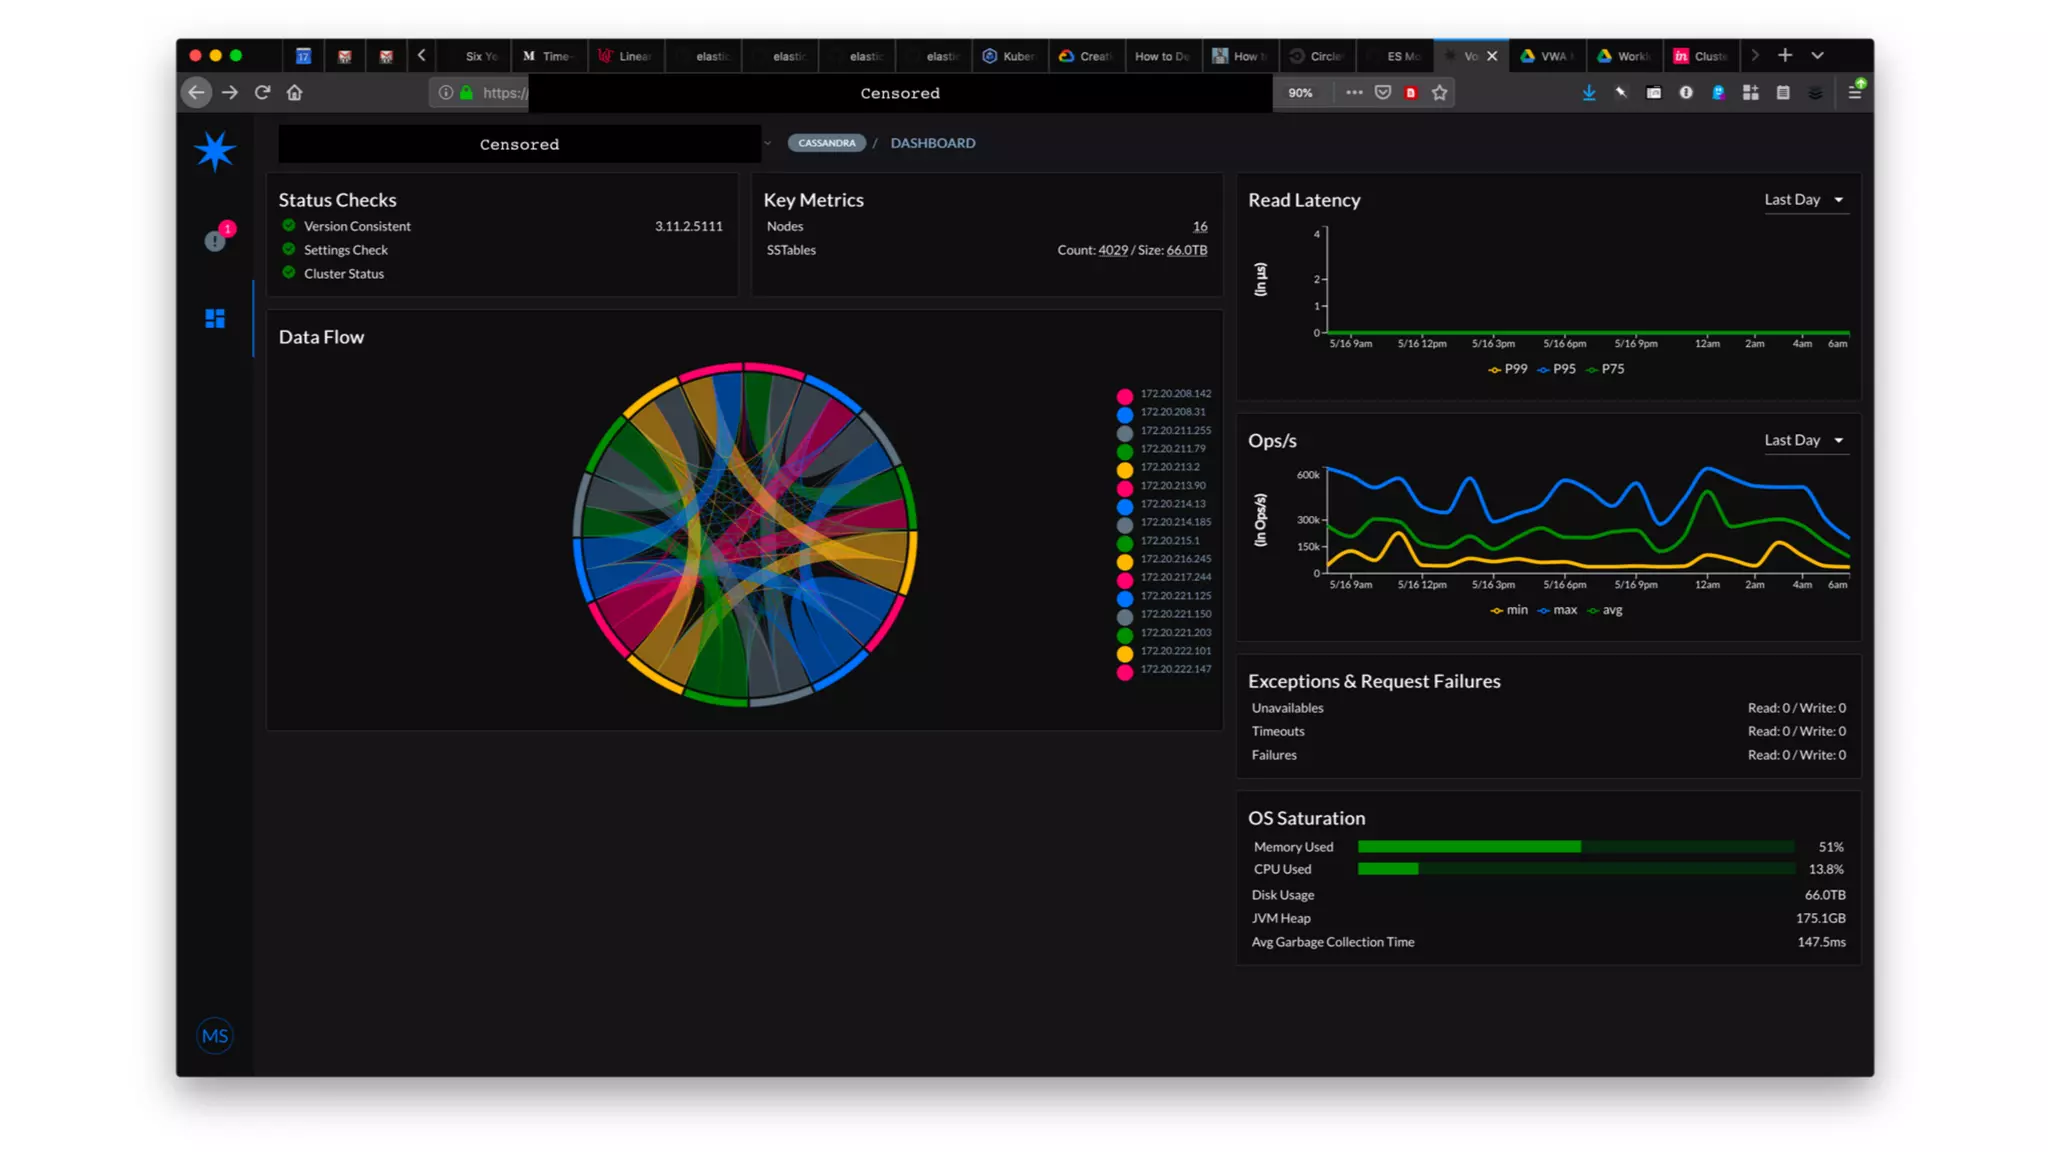The height and width of the screenshot is (1152, 2048).
Task: Toggle max series in Ops/s legend
Action: [x=1558, y=610]
